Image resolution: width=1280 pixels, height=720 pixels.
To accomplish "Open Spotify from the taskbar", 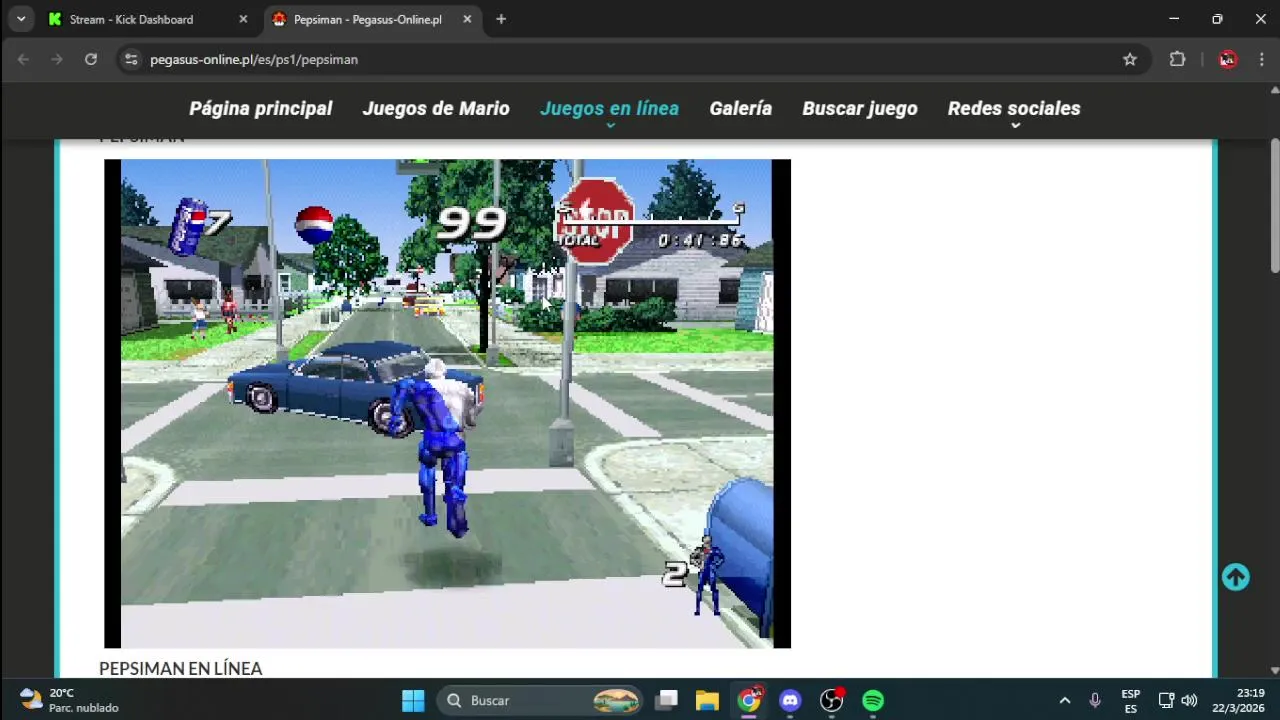I will (873, 700).
